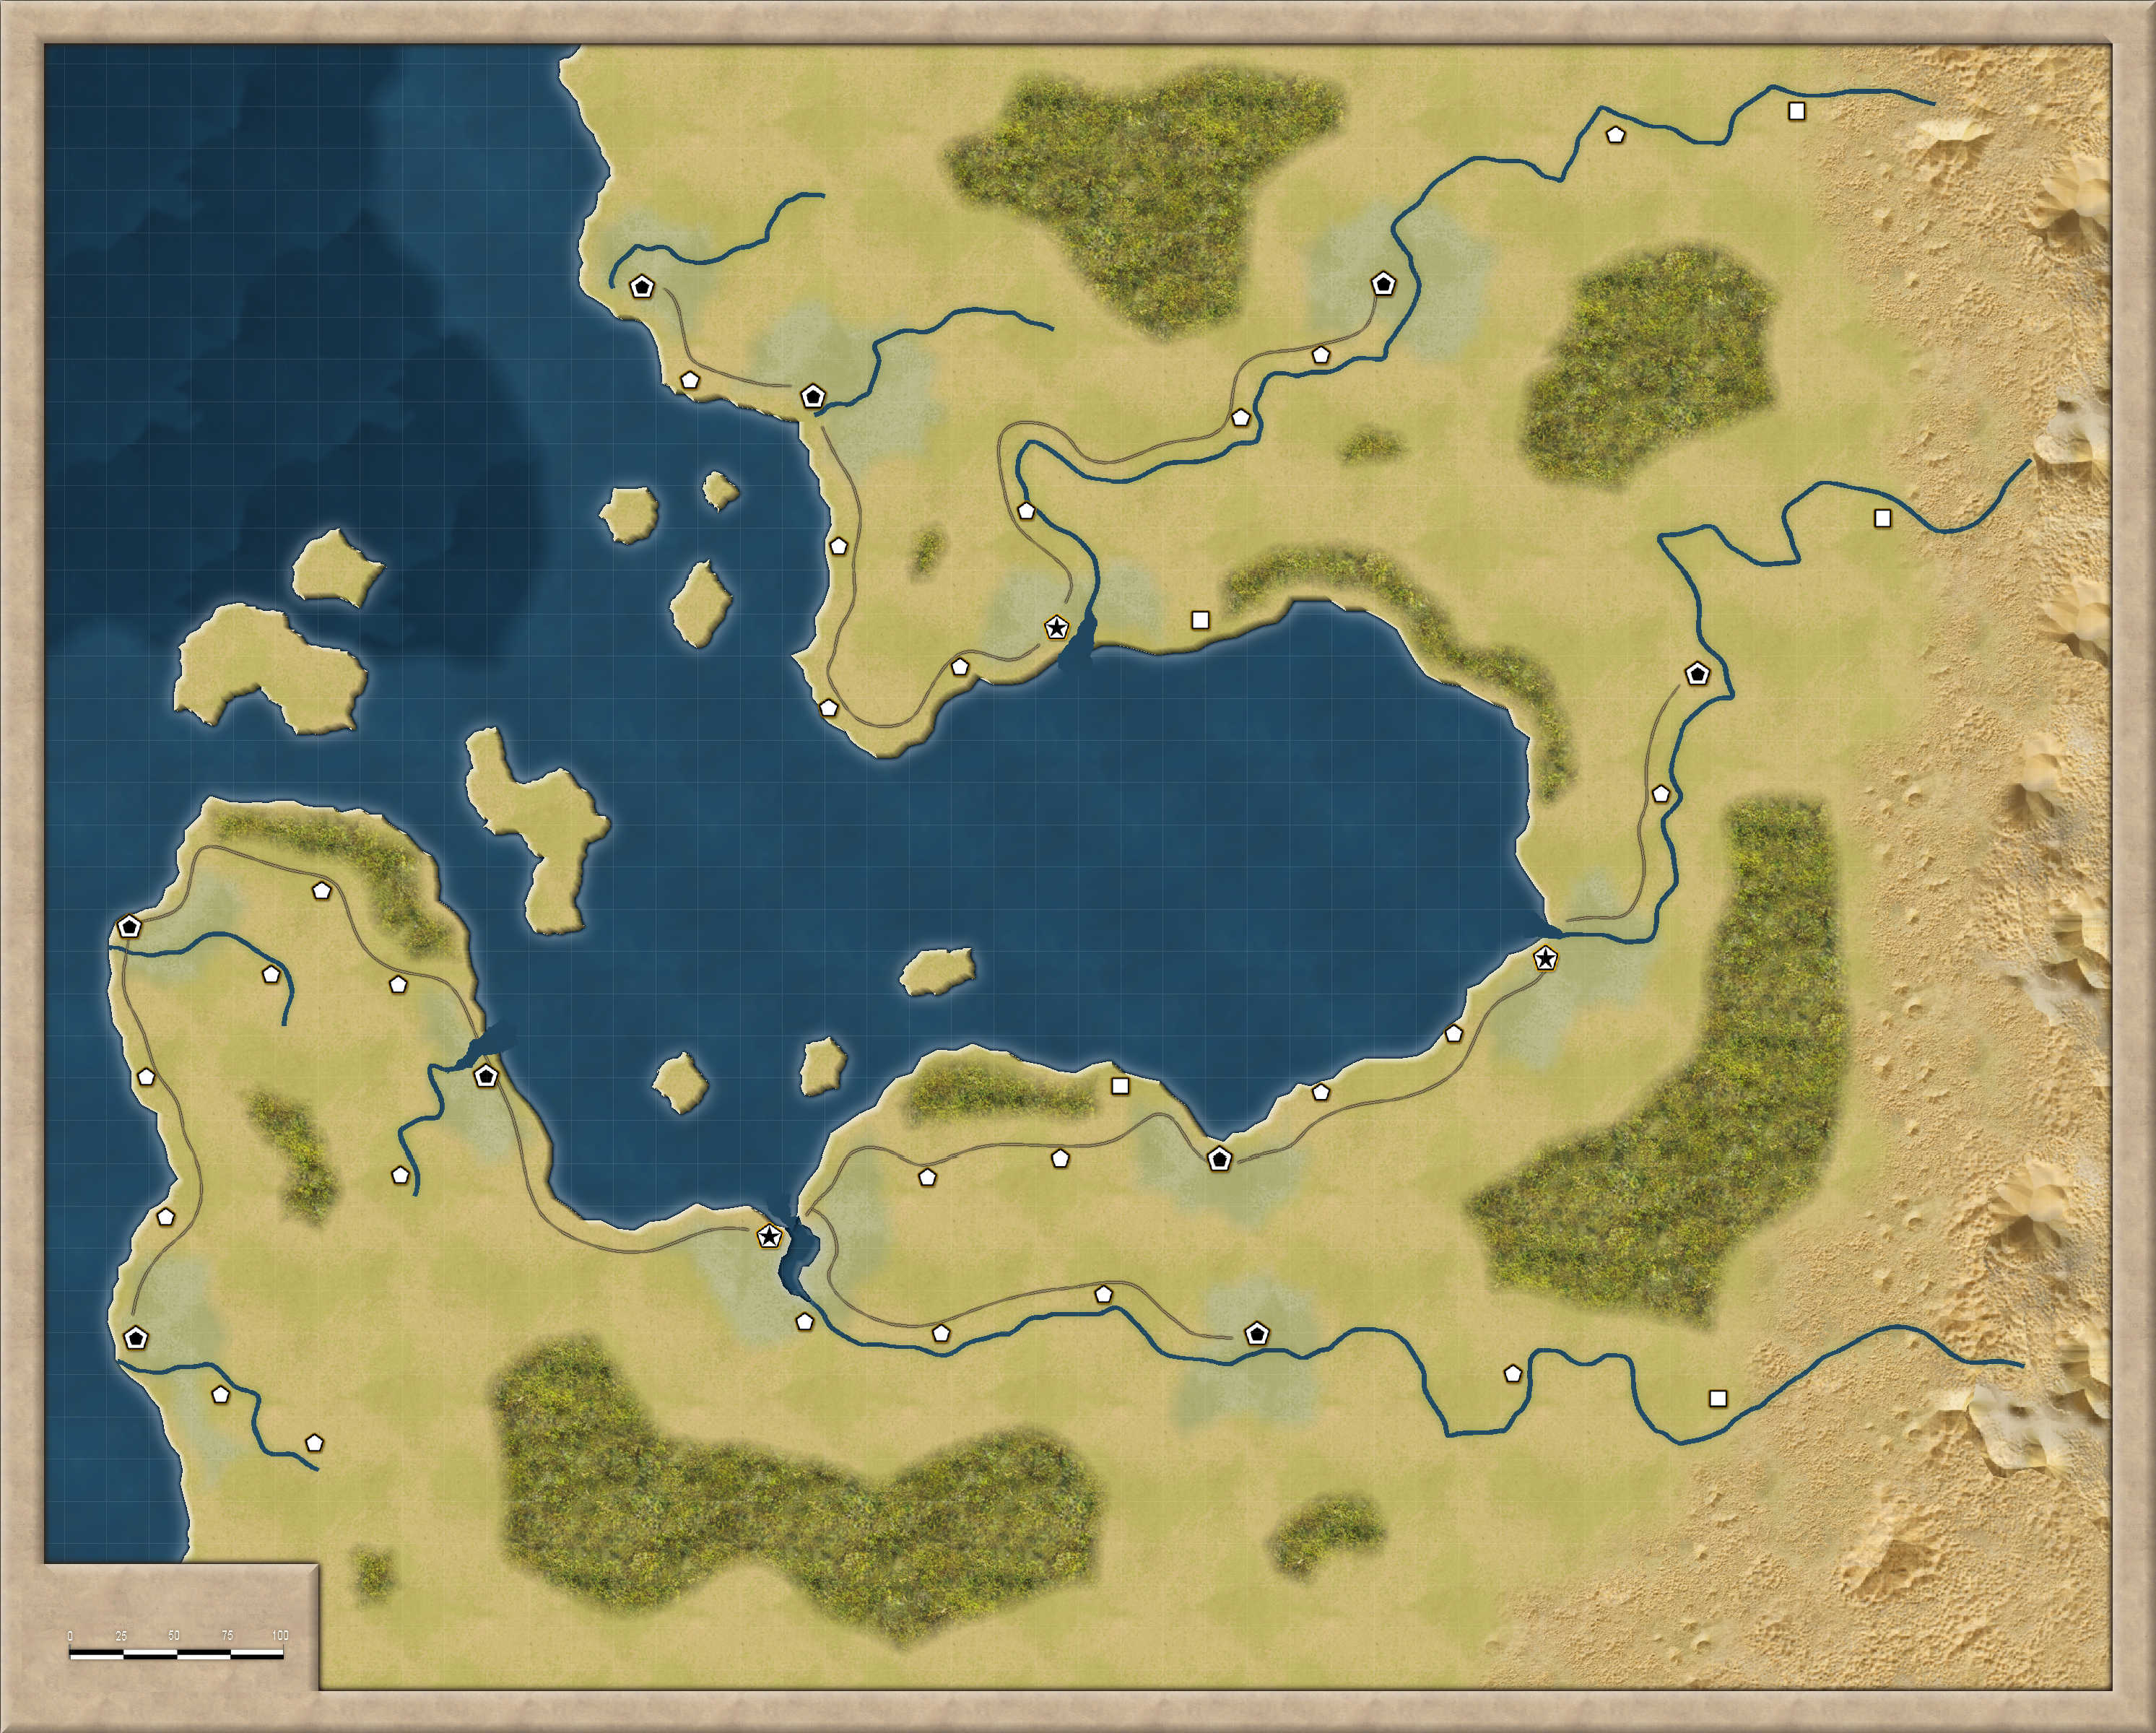Click the black pentagon town along the southern river road

click(1259, 1332)
